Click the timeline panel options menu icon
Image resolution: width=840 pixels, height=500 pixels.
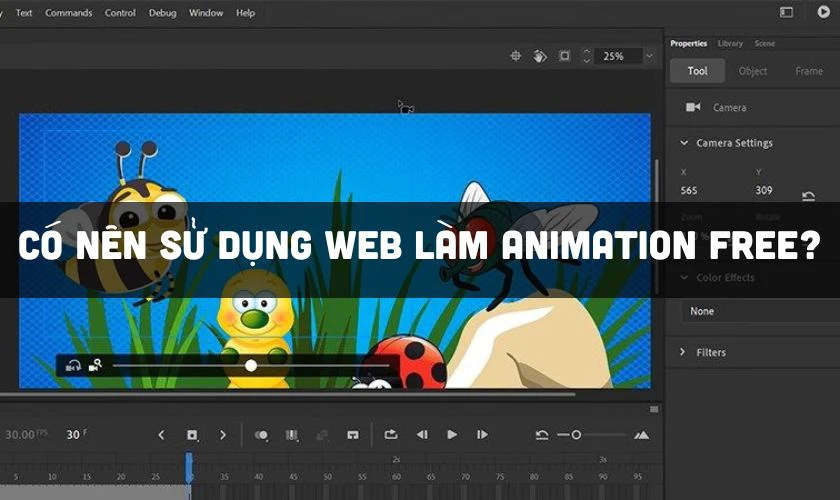[654, 409]
